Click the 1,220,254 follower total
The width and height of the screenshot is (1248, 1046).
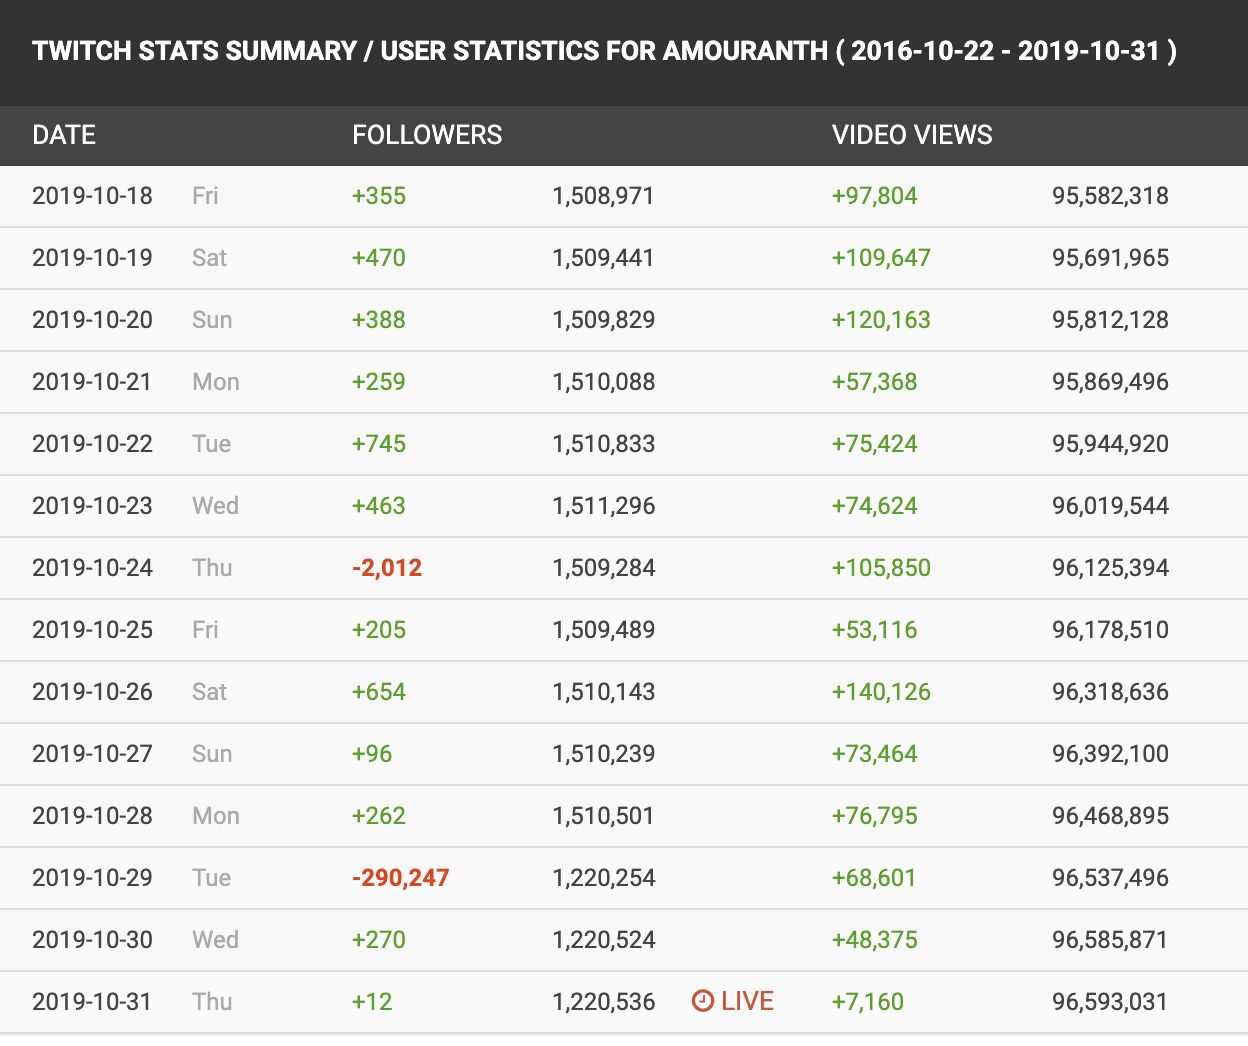(x=603, y=878)
